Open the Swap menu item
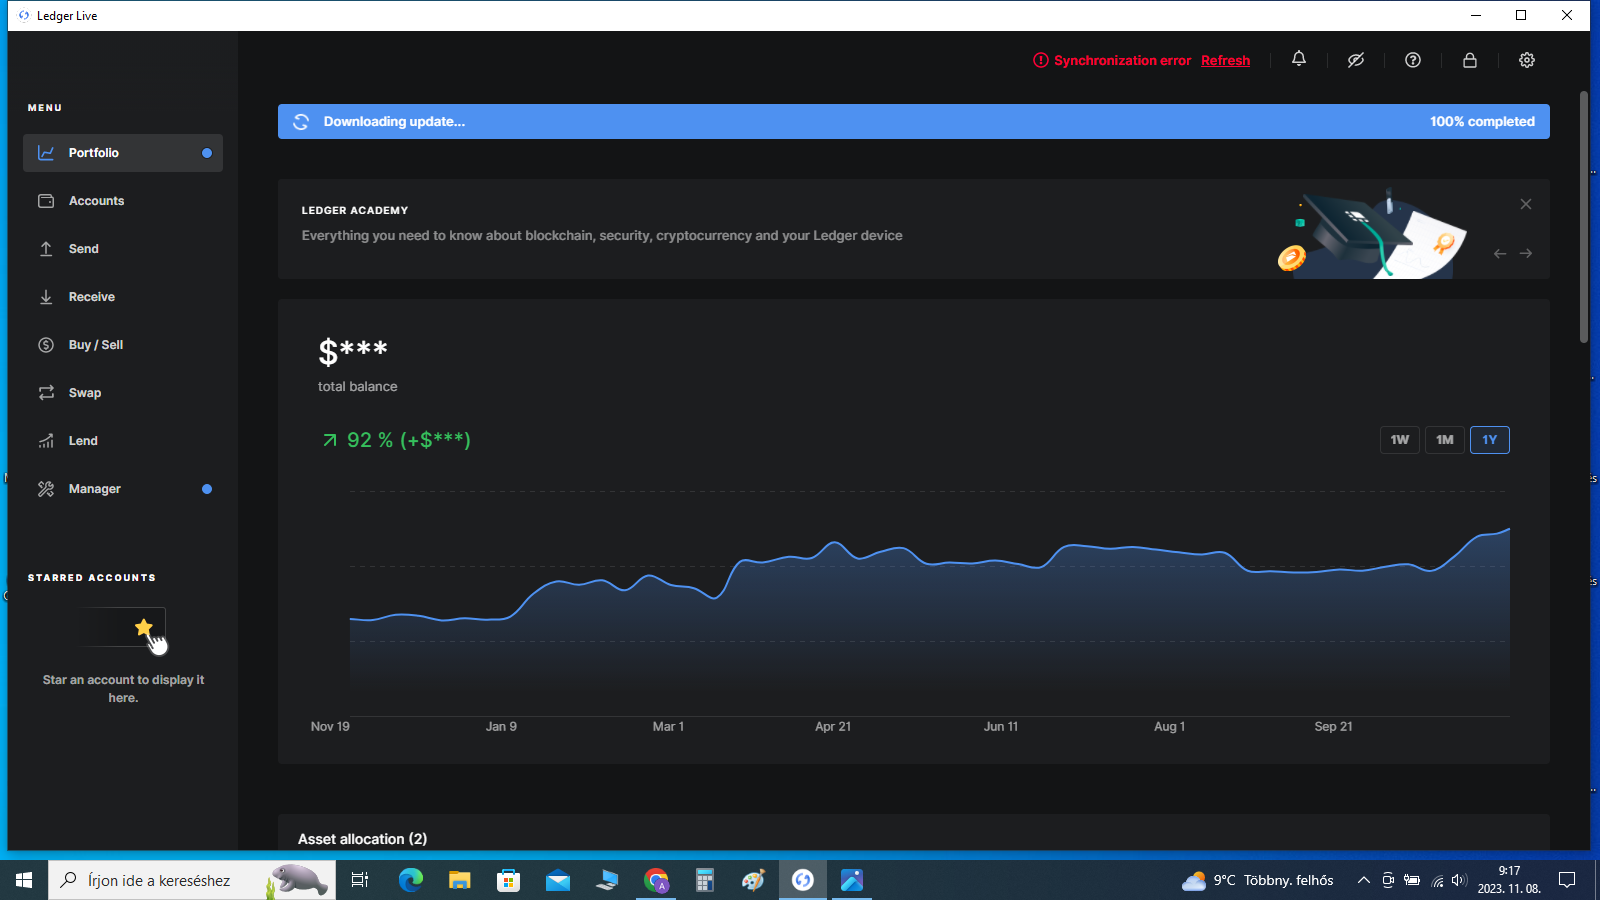Image resolution: width=1600 pixels, height=900 pixels. pos(123,393)
